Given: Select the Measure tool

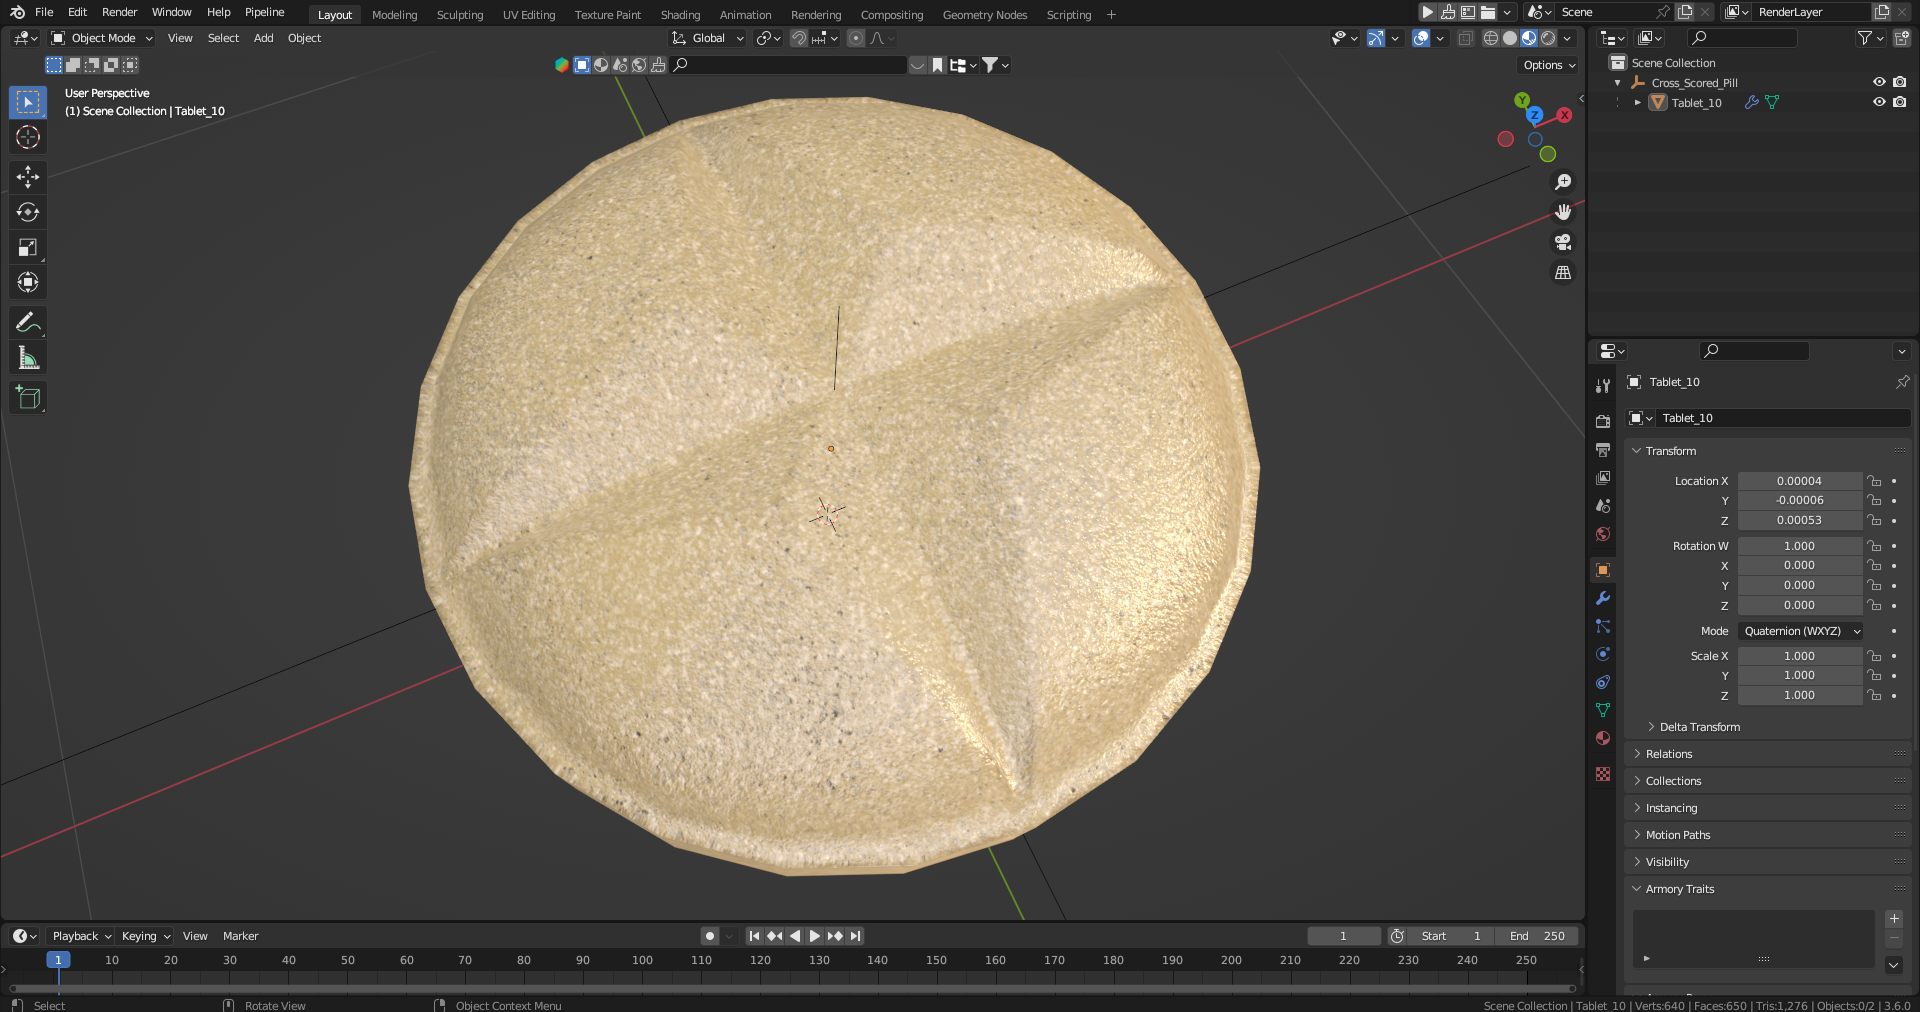Looking at the screenshot, I should point(28,358).
